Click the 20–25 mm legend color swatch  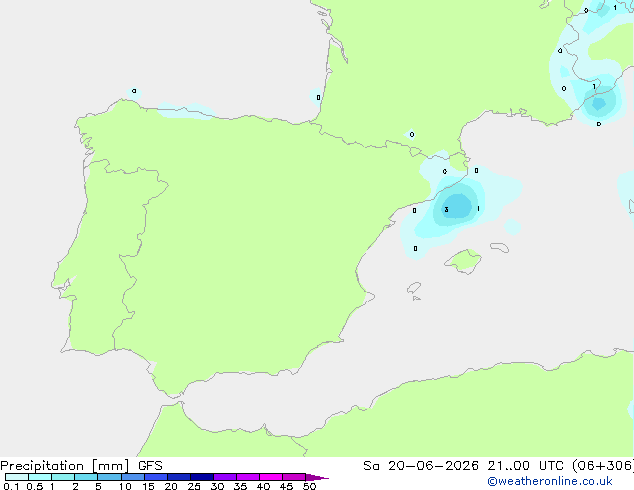pyautogui.click(x=179, y=477)
